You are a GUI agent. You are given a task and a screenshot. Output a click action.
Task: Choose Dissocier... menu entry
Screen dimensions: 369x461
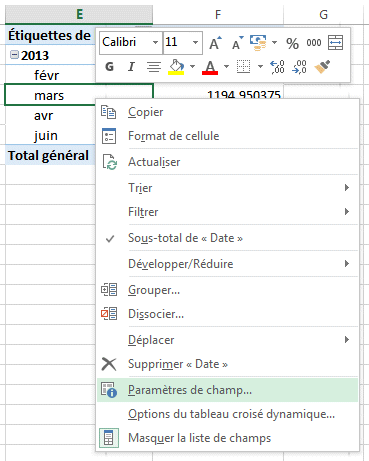(228, 314)
